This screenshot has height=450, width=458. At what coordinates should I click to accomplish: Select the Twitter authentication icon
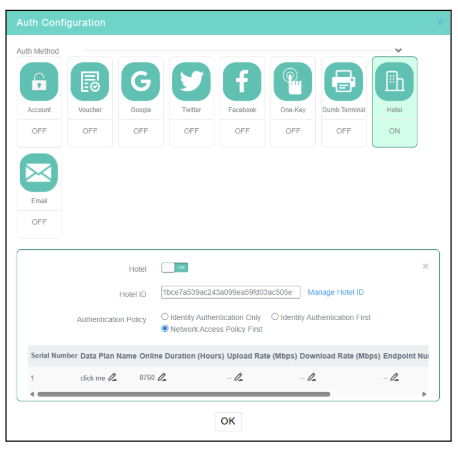coord(191,82)
